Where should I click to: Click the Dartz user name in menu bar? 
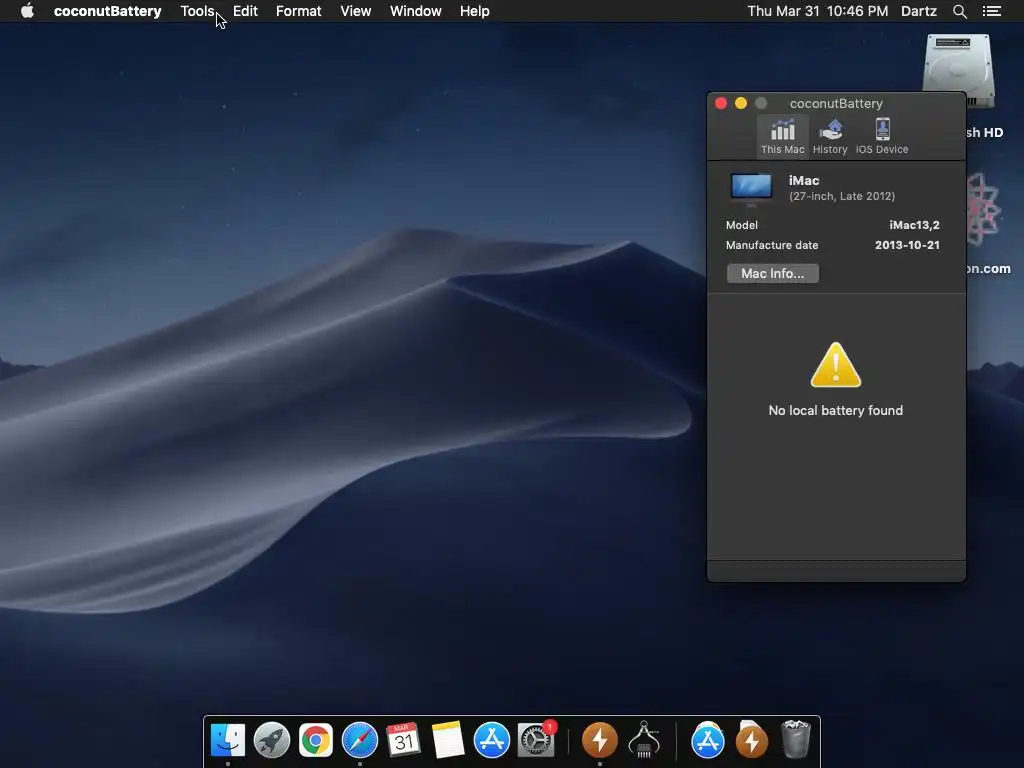click(919, 11)
